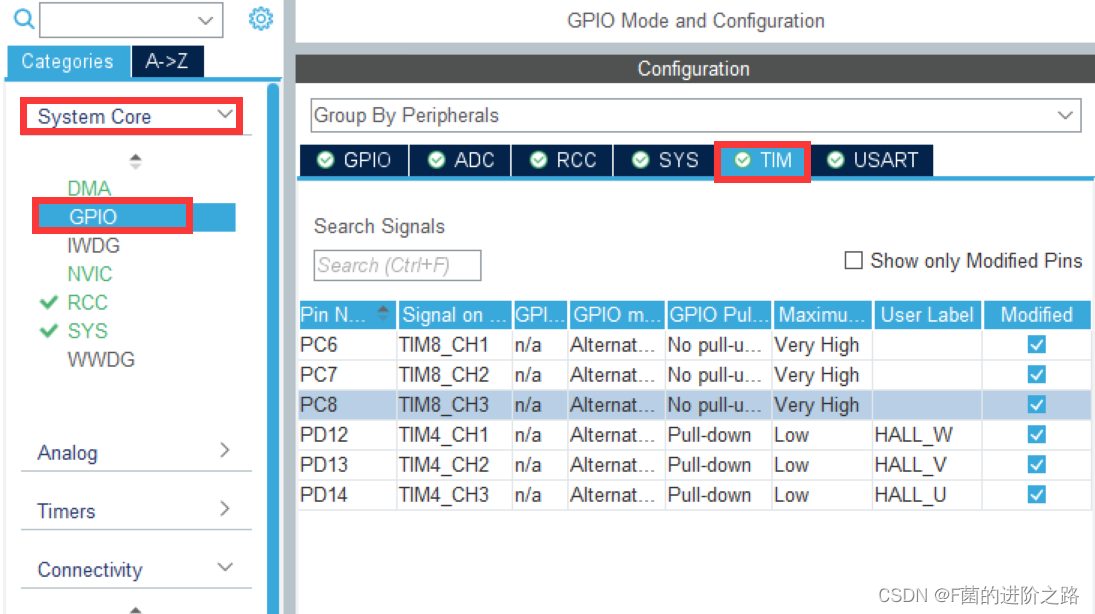1095x614 pixels.
Task: Open the Group By Peripherals dropdown
Action: click(1065, 115)
